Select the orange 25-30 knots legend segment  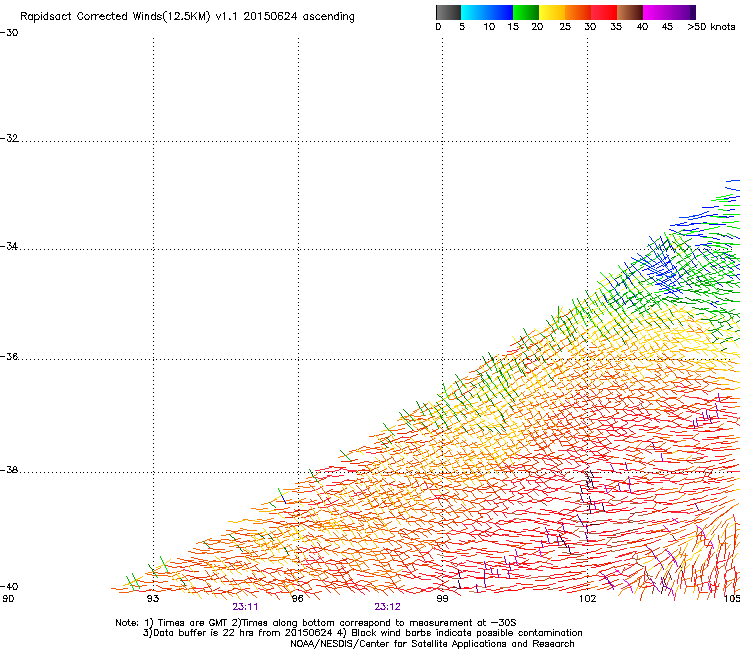[578, 12]
